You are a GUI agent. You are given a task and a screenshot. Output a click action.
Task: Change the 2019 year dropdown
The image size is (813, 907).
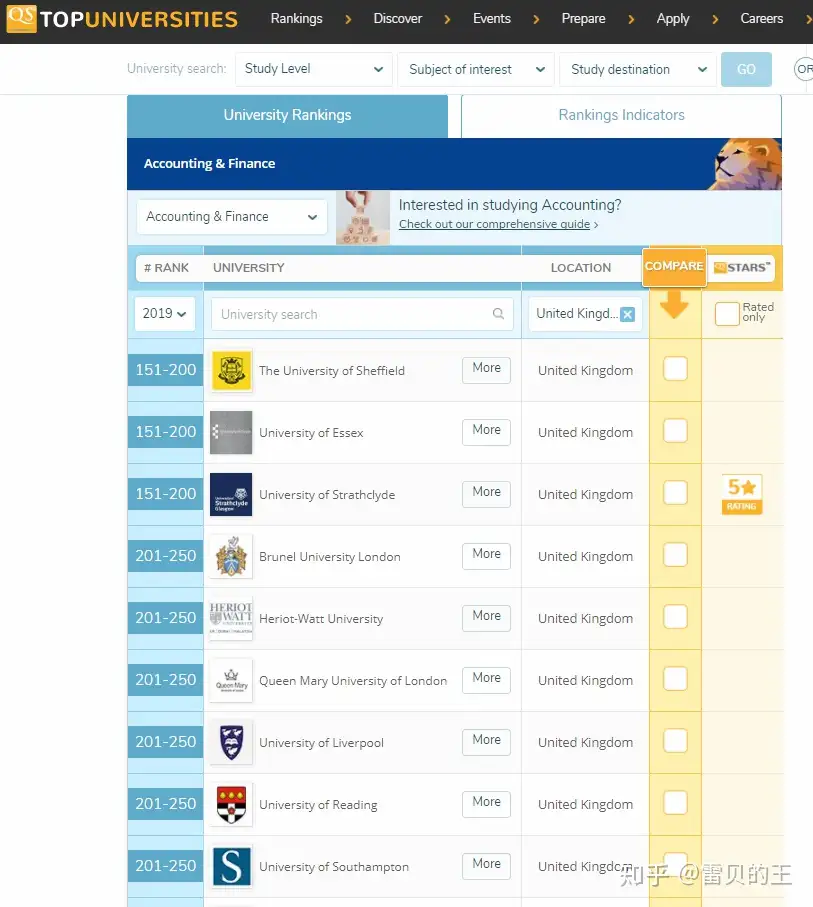pyautogui.click(x=164, y=314)
